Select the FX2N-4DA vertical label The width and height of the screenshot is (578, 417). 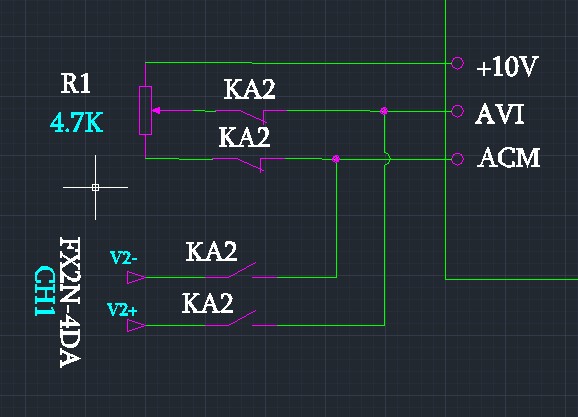[x=70, y=302]
